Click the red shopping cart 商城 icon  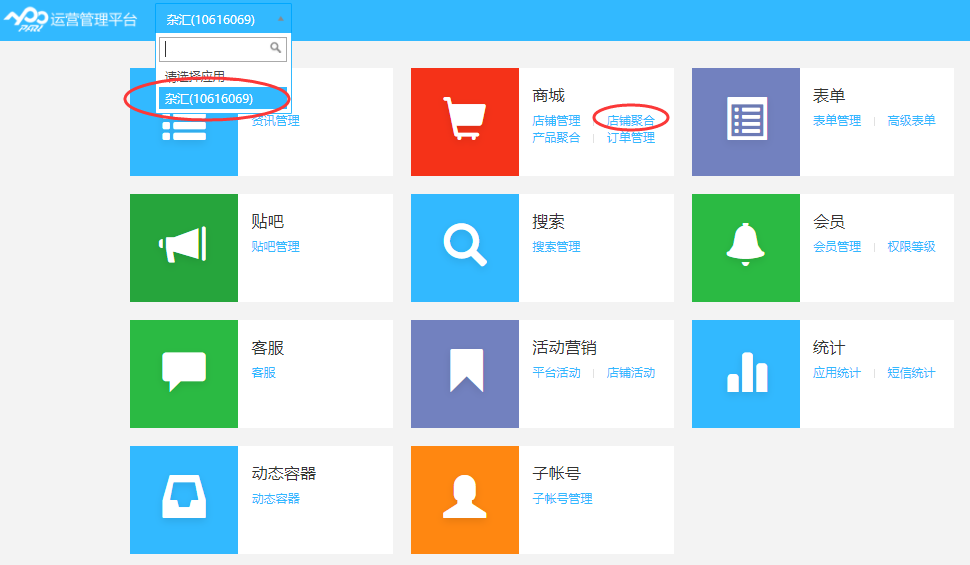pos(464,122)
